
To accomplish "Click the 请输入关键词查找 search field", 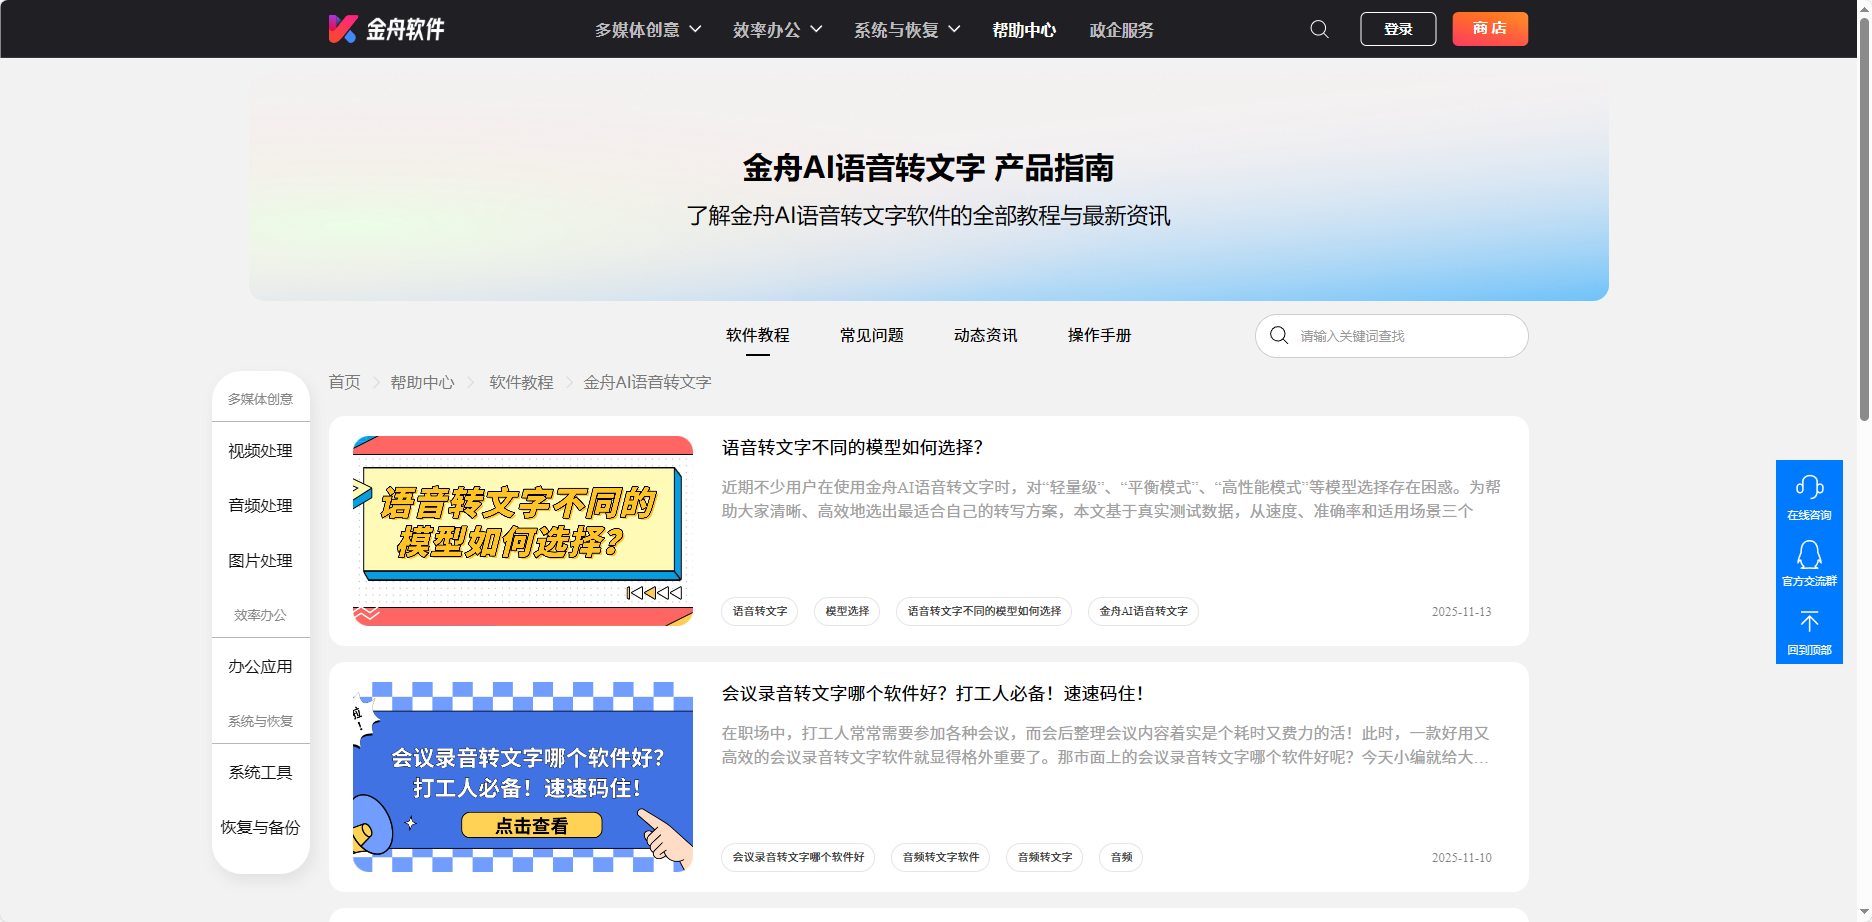I will (x=1400, y=336).
